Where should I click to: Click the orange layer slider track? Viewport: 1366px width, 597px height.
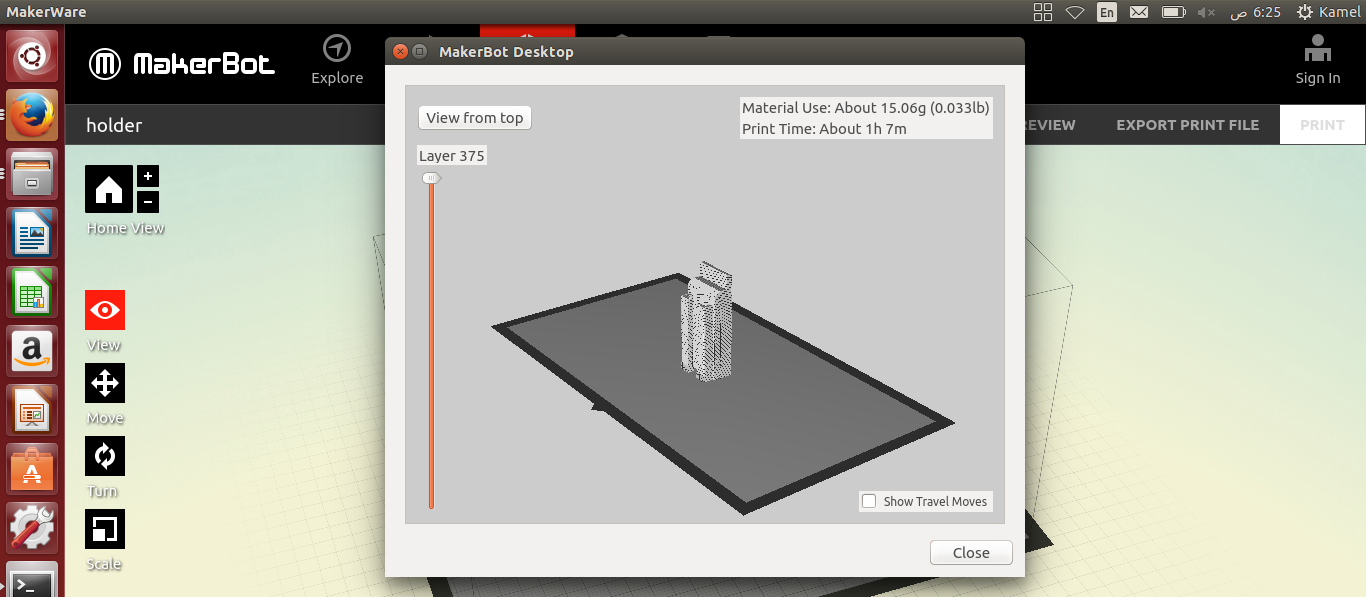431,345
